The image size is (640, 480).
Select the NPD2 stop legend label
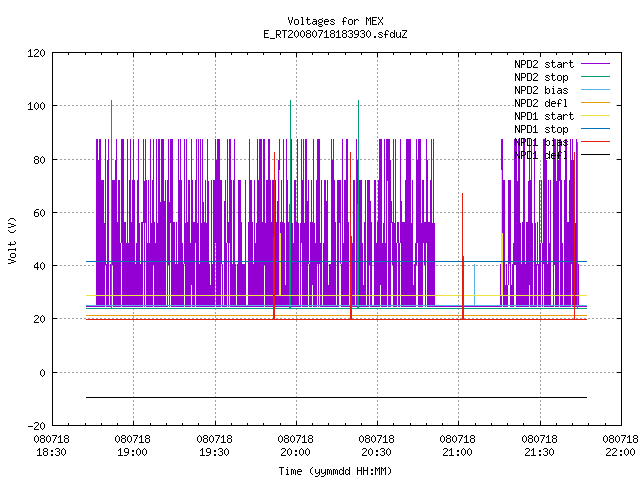(541, 77)
